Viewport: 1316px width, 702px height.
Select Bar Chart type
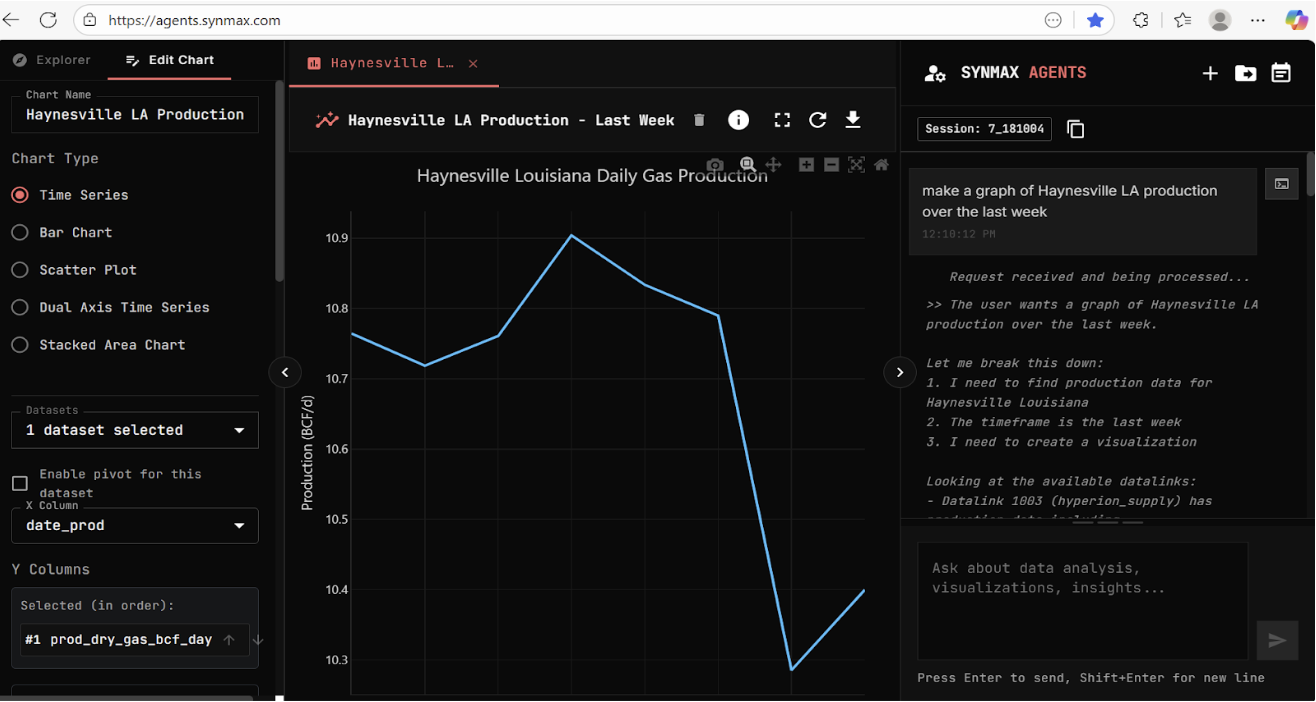[20, 232]
